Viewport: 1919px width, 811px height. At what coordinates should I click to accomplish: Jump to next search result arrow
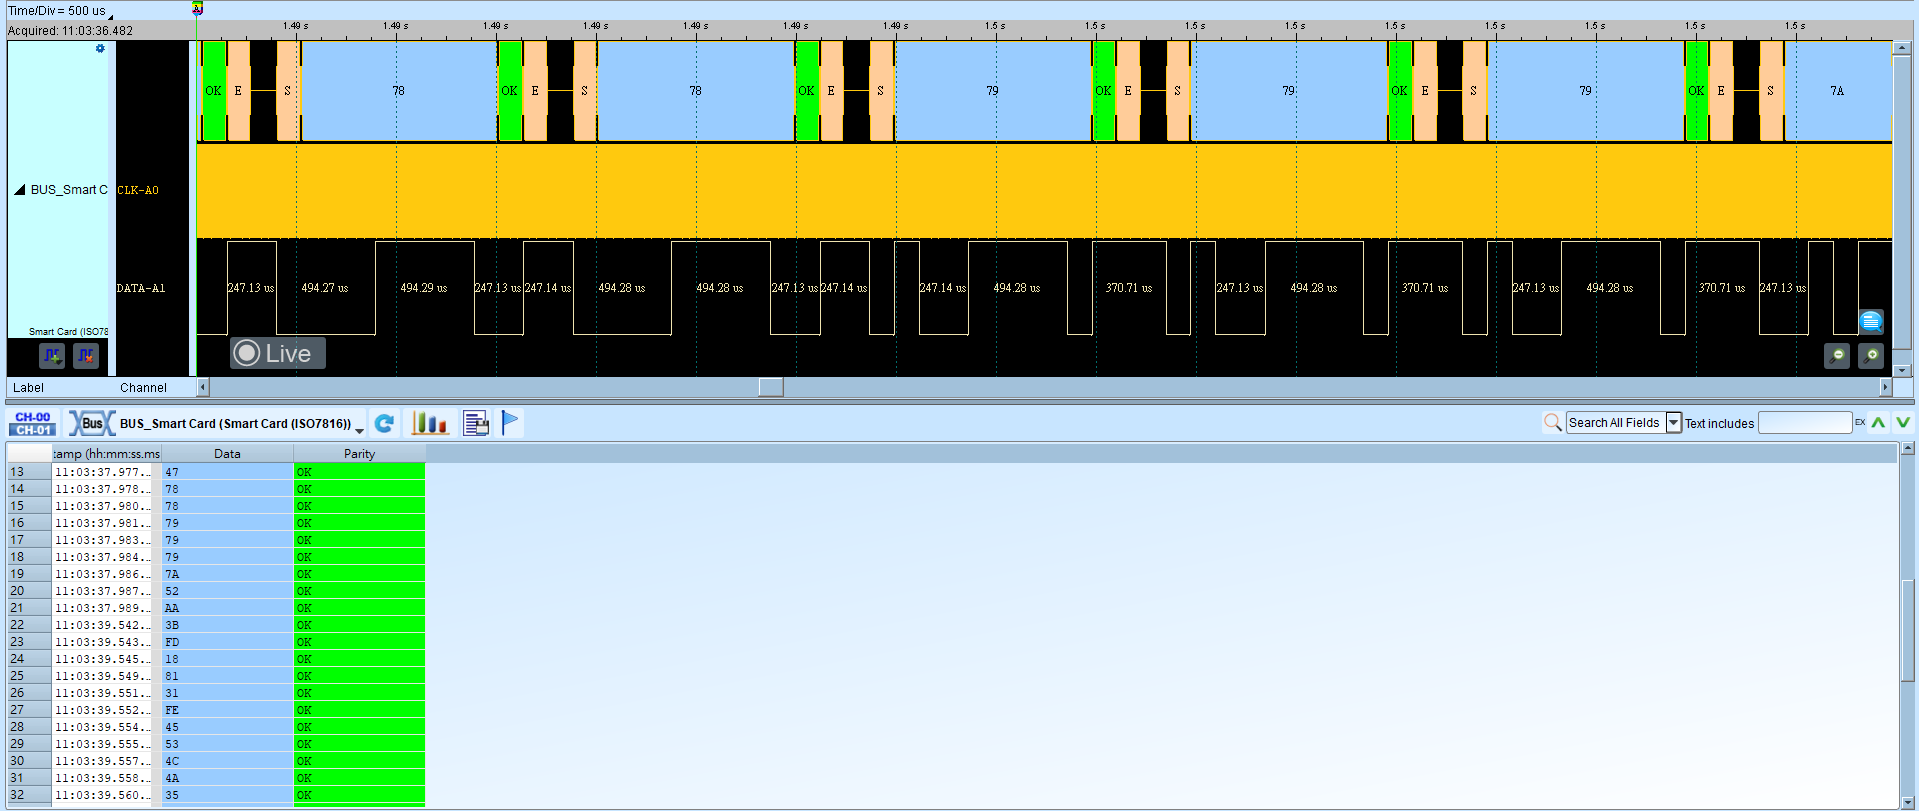[x=1903, y=423]
